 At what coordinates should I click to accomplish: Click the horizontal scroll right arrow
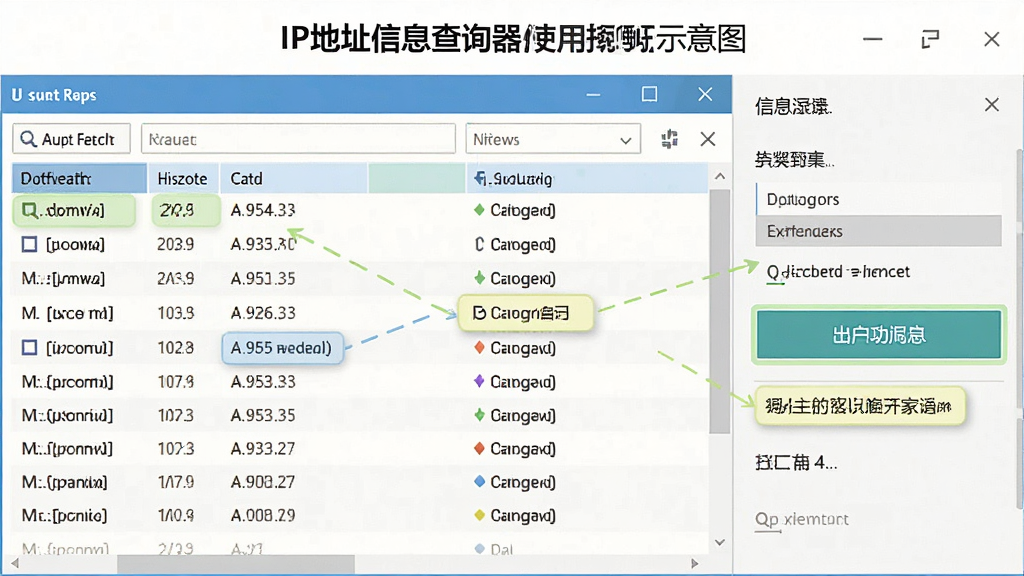(x=695, y=563)
